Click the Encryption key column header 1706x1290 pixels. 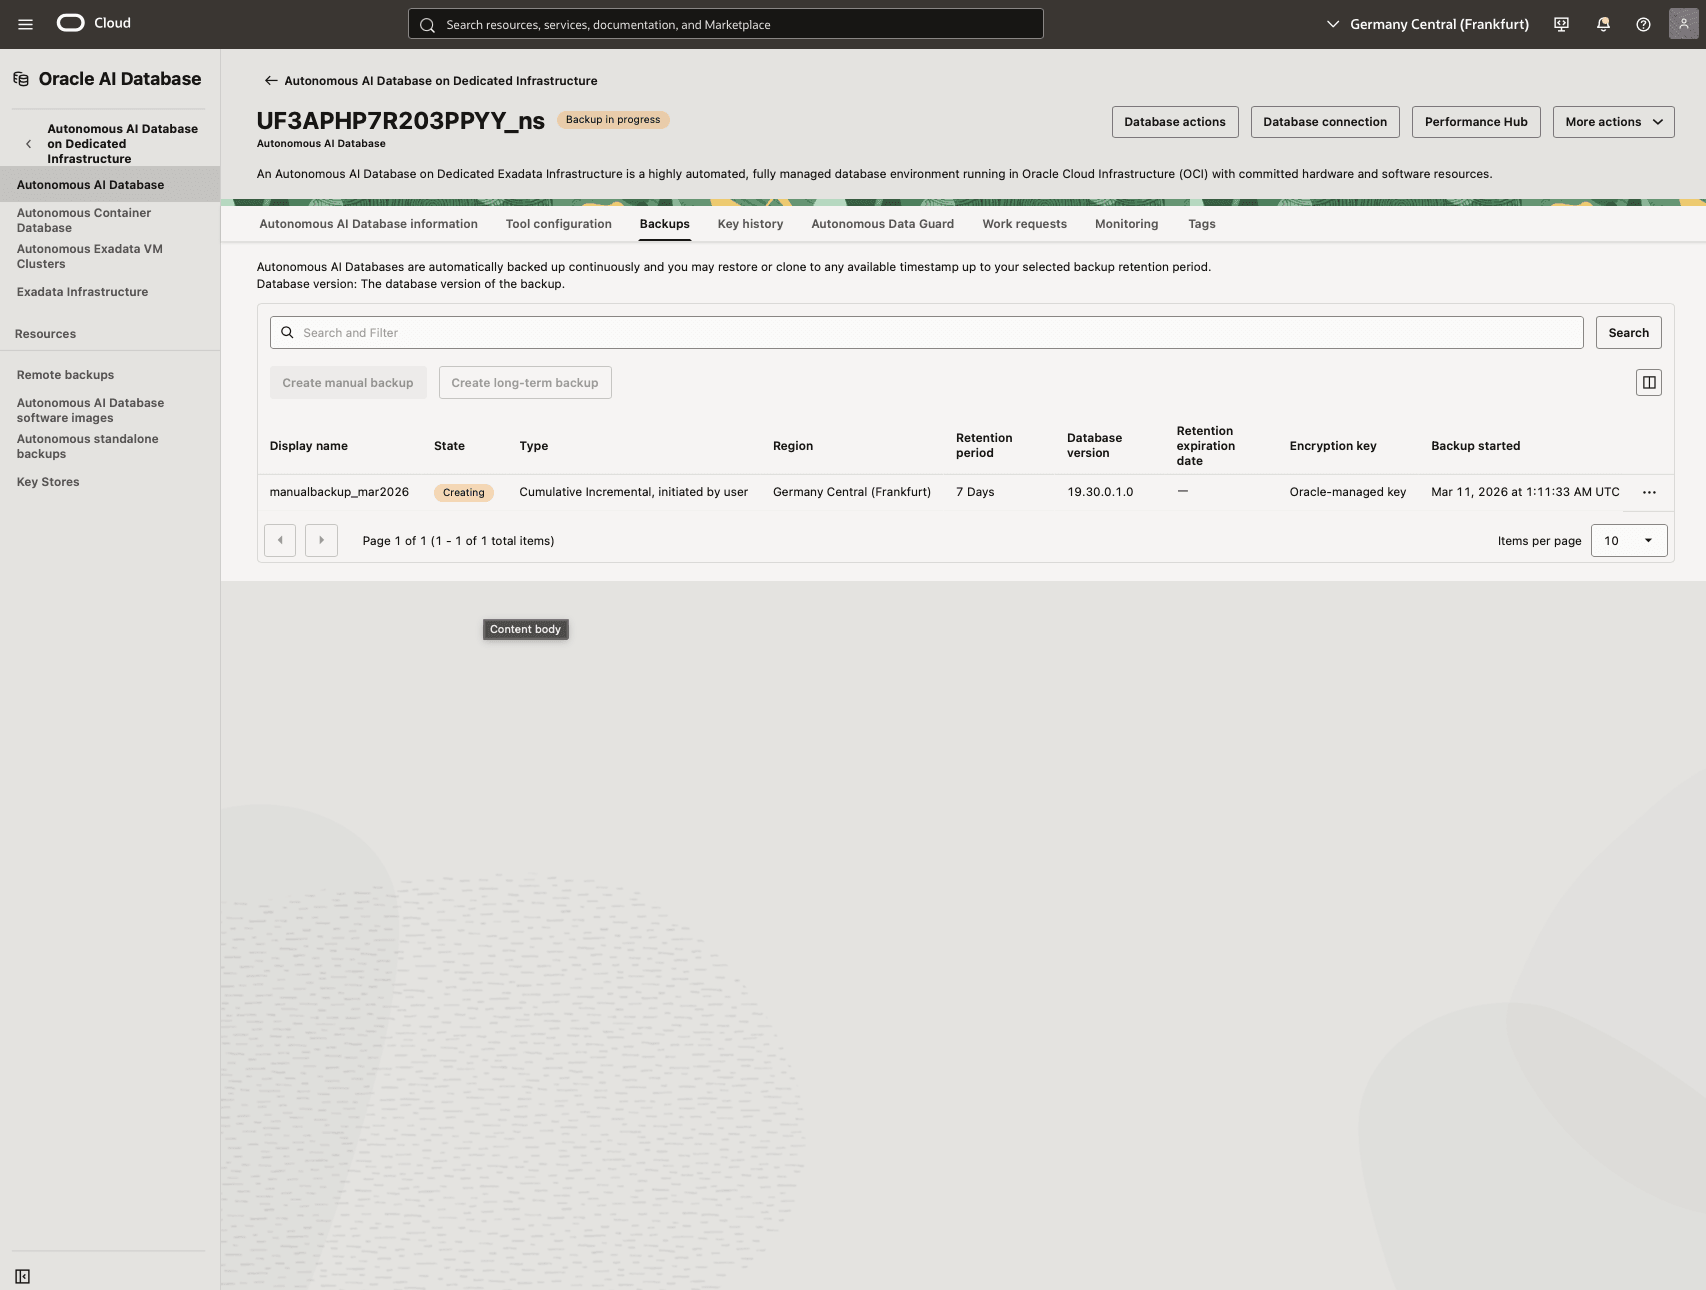coord(1333,446)
